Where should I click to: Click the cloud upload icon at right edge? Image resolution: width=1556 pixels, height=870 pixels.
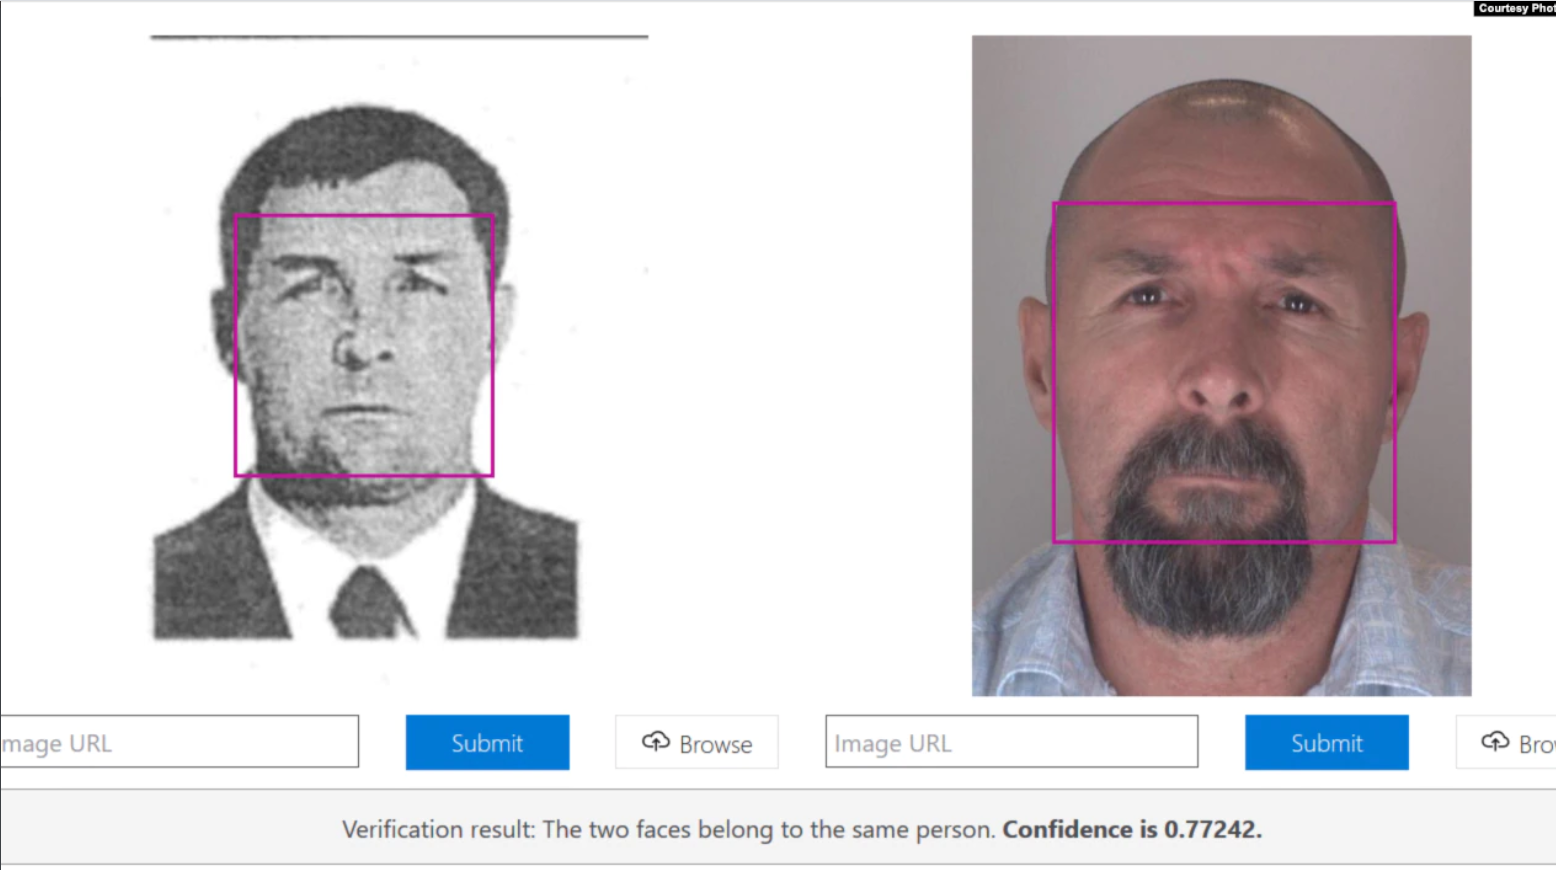point(1495,741)
